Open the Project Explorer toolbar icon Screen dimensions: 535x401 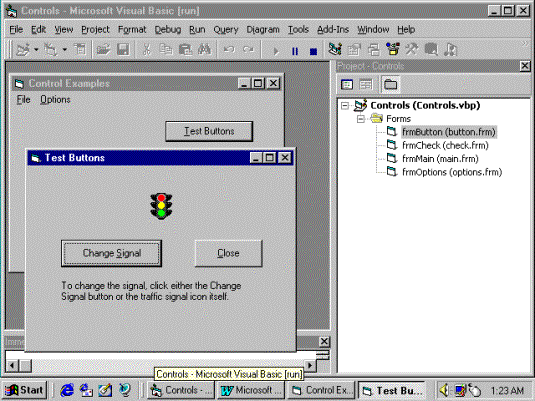click(x=335, y=50)
